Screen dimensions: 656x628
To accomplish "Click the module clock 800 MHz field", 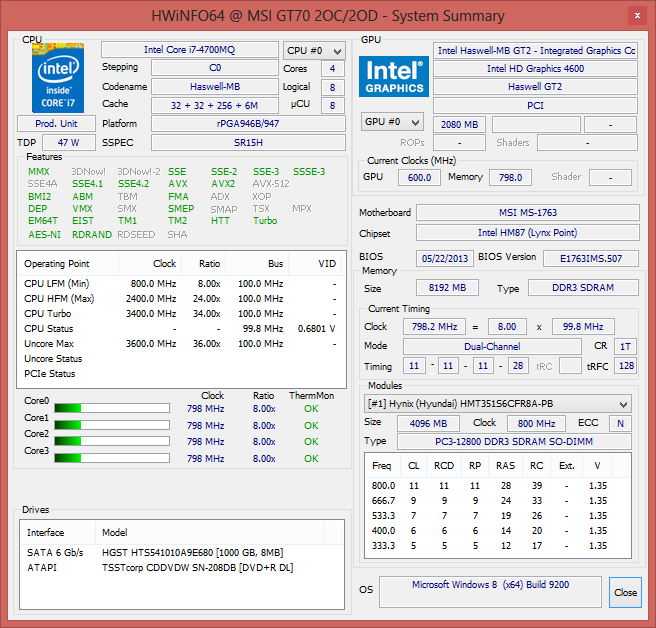I will pos(536,423).
